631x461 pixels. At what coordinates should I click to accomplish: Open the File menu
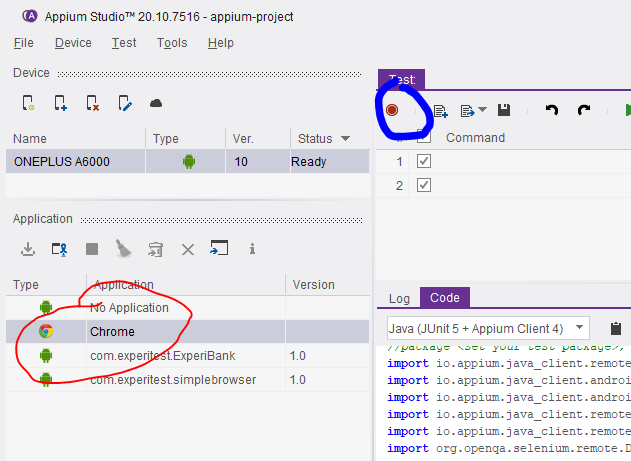click(x=23, y=43)
